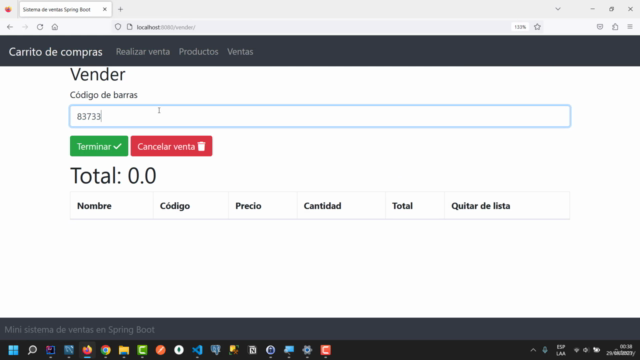Open green Camtasia icon in taskbar
The width and height of the screenshot is (640, 360).
click(142, 350)
